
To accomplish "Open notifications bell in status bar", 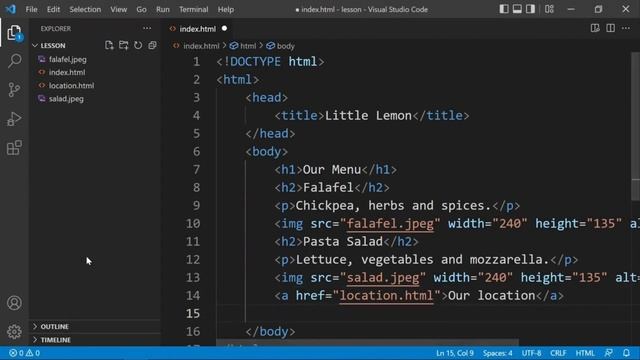I will pyautogui.click(x=626, y=353).
